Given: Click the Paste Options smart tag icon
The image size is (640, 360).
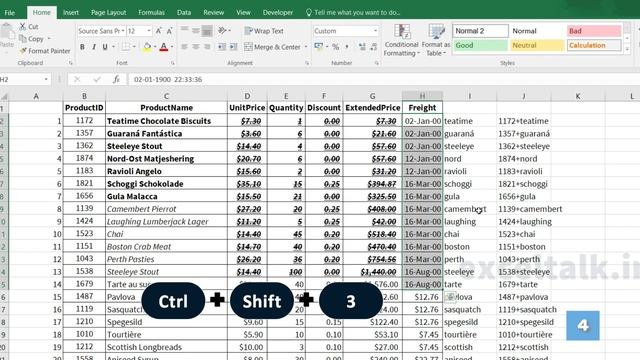Looking at the screenshot, I should [450, 297].
